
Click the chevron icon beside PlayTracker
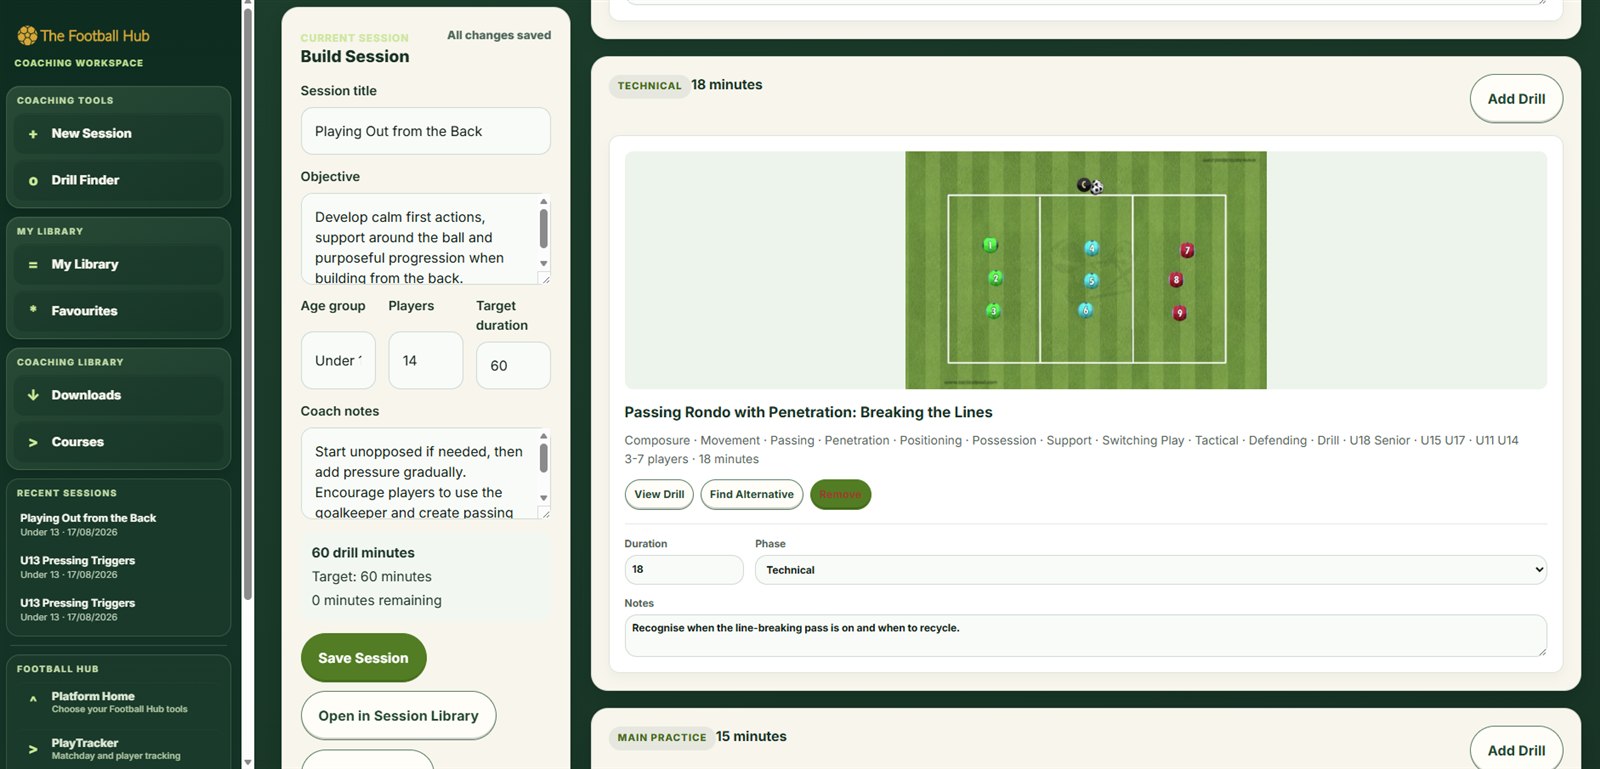[x=33, y=749]
